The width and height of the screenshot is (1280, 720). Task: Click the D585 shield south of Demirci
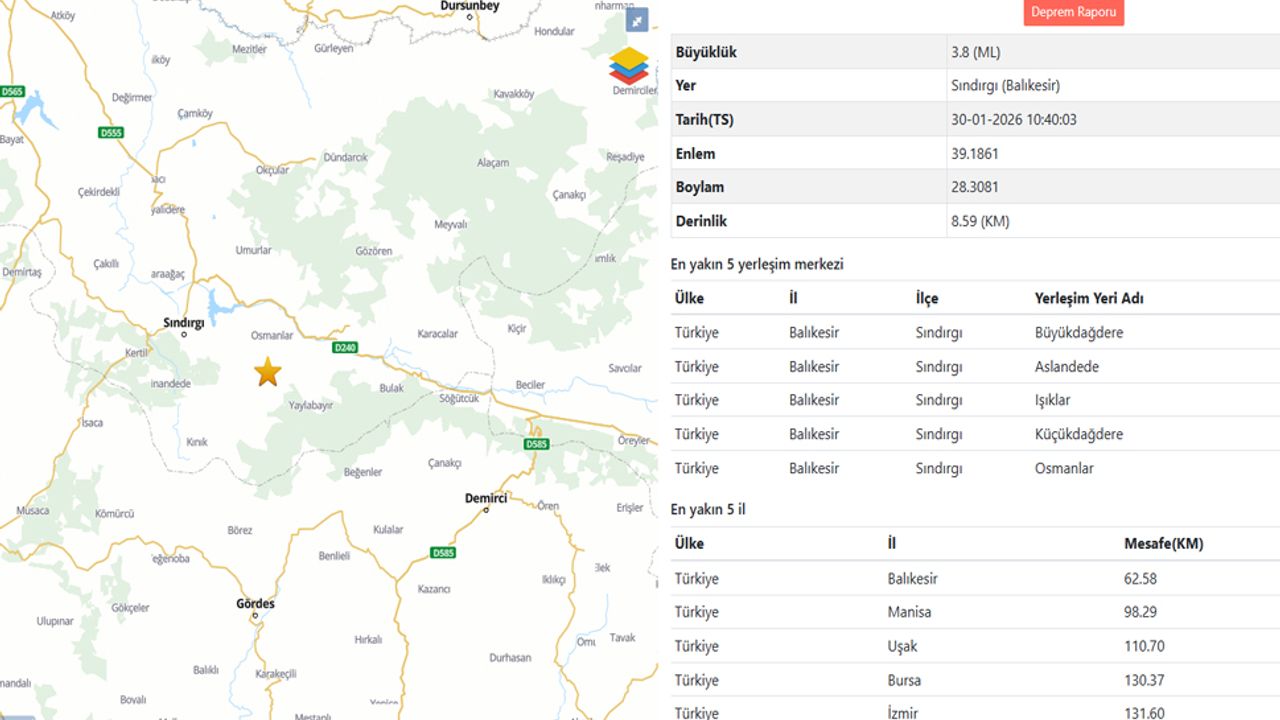(443, 552)
